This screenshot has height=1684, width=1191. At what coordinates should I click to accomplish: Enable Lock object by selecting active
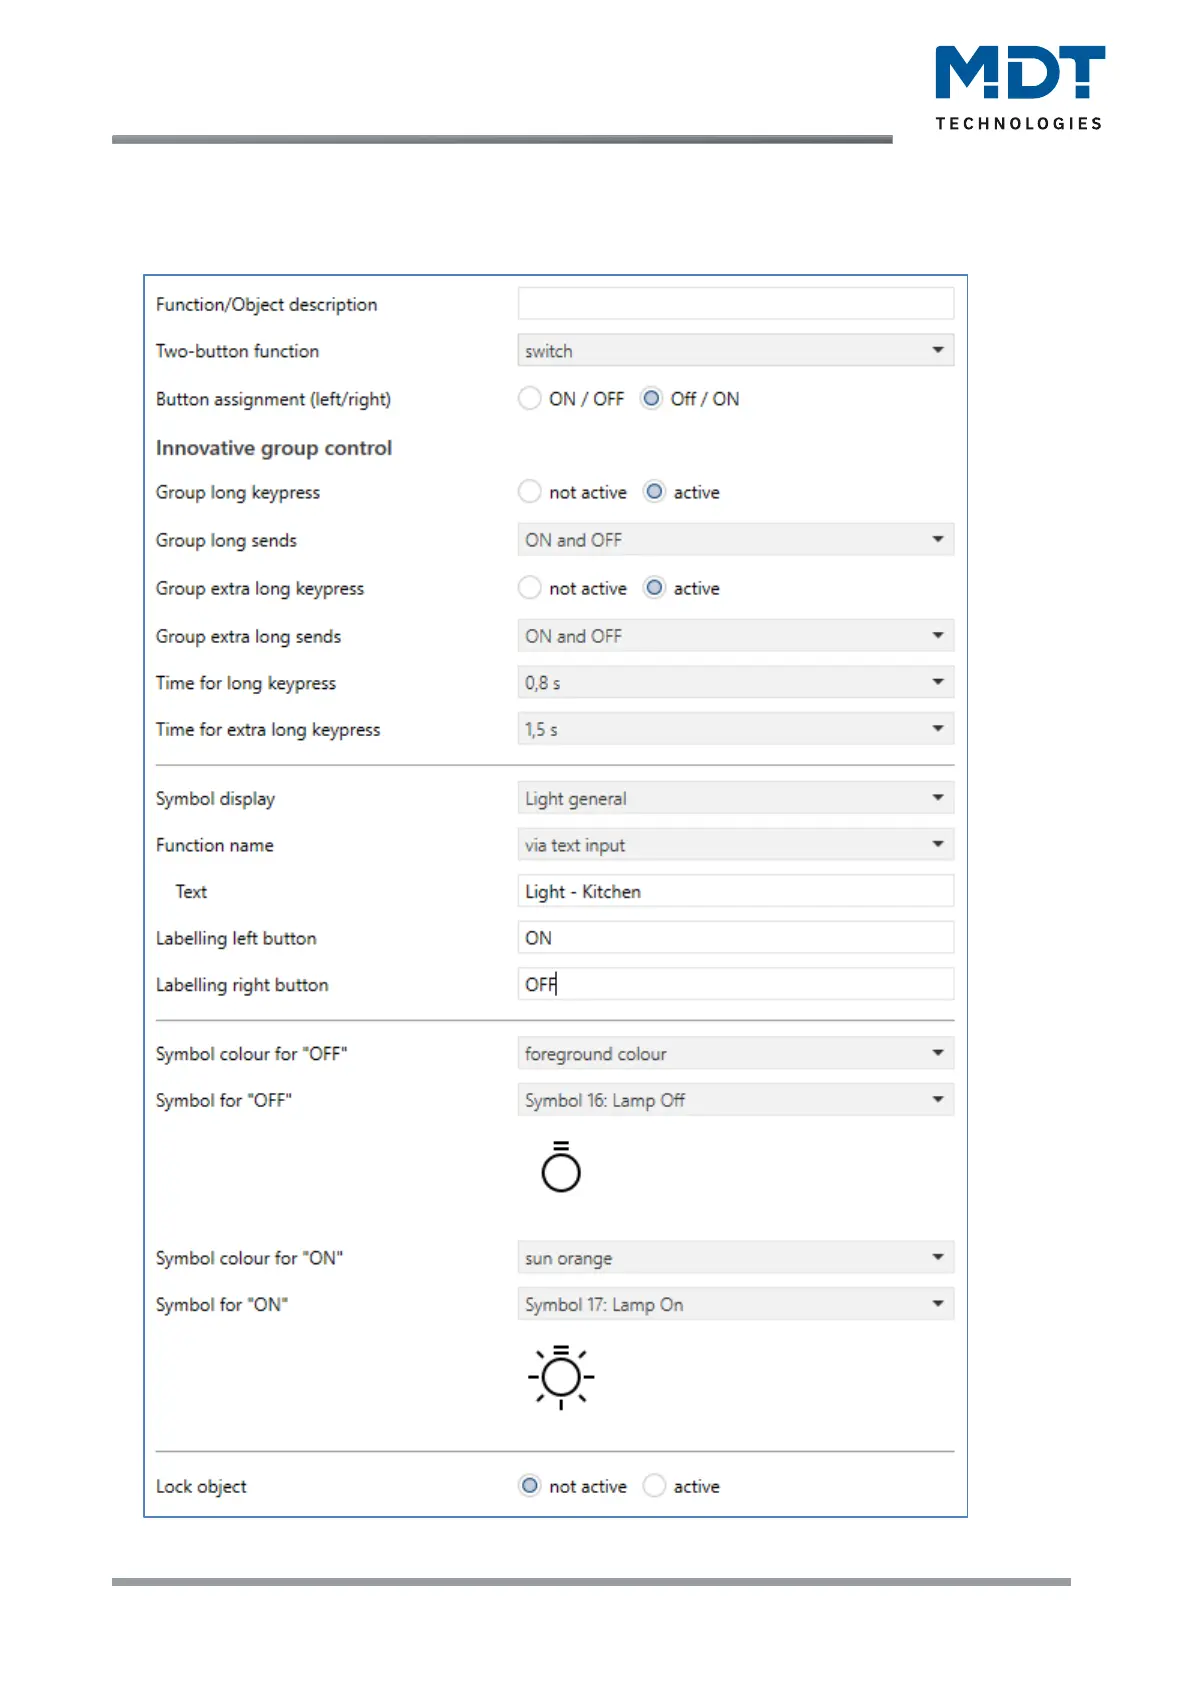point(654,1486)
